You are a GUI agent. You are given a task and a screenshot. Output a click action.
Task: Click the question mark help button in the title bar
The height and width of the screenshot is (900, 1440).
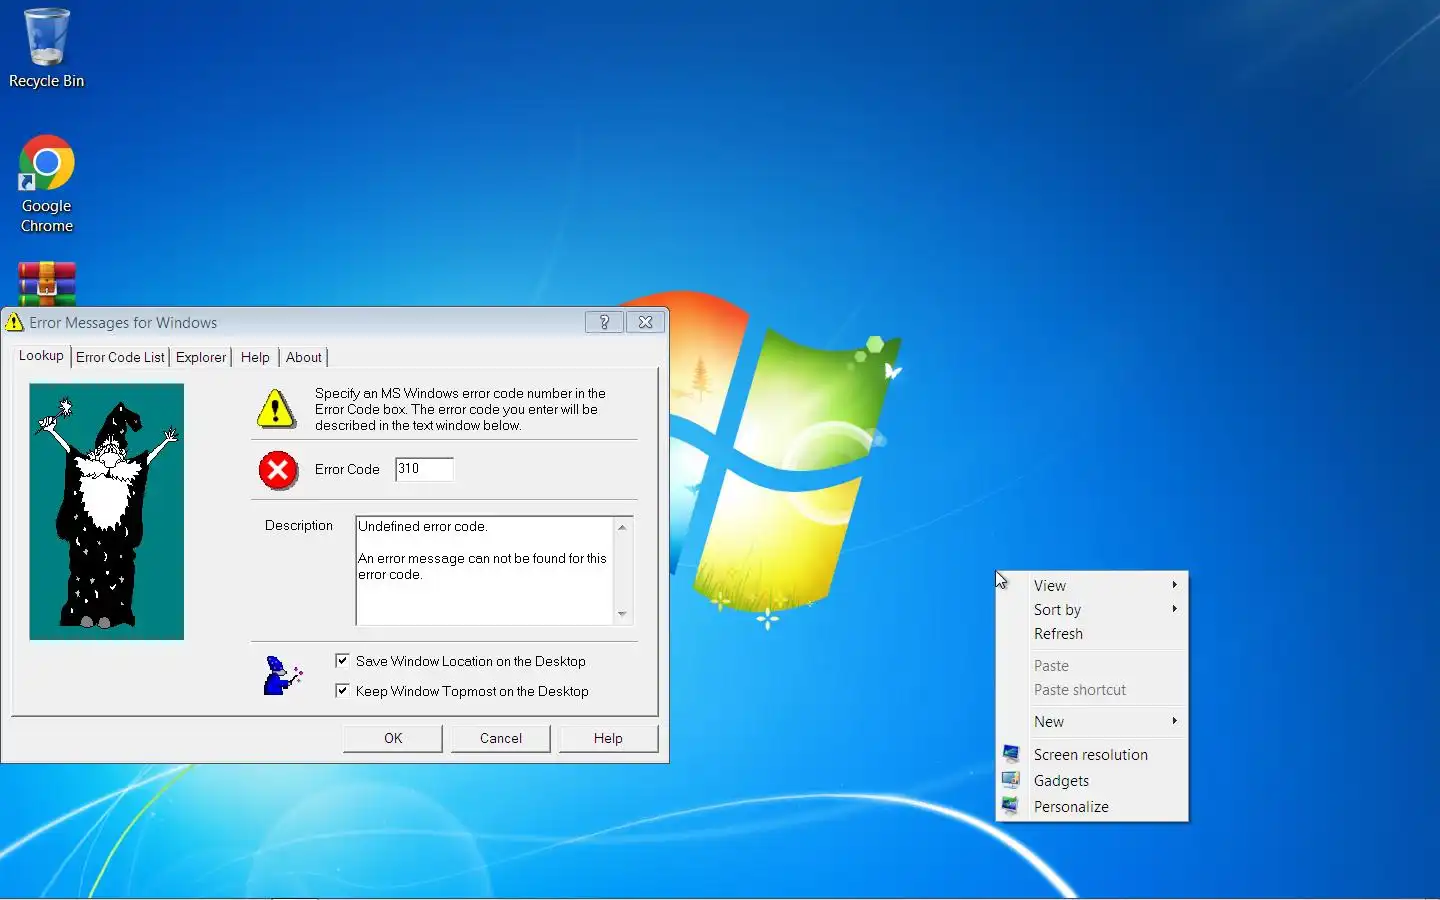(604, 322)
